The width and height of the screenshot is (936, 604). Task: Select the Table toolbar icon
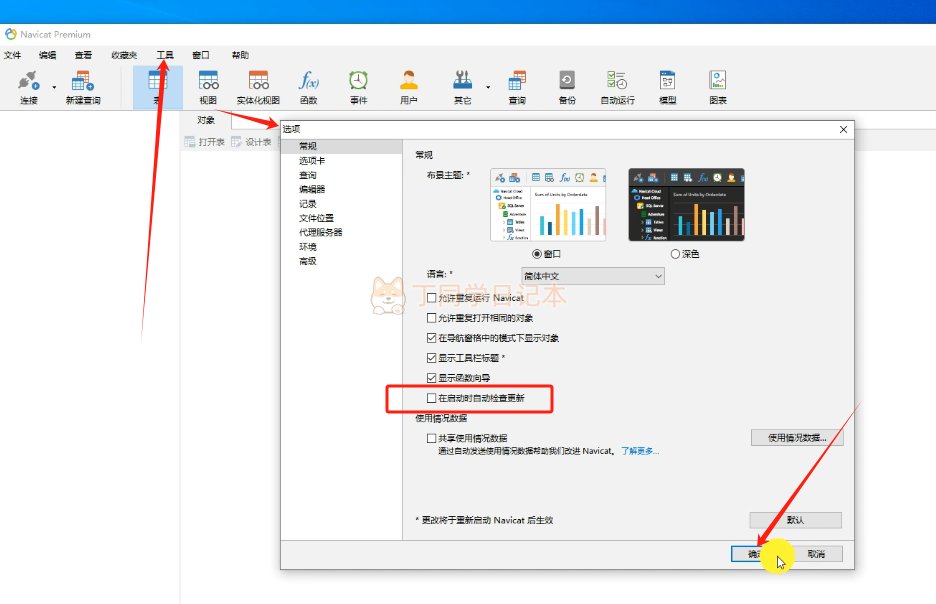click(x=158, y=87)
